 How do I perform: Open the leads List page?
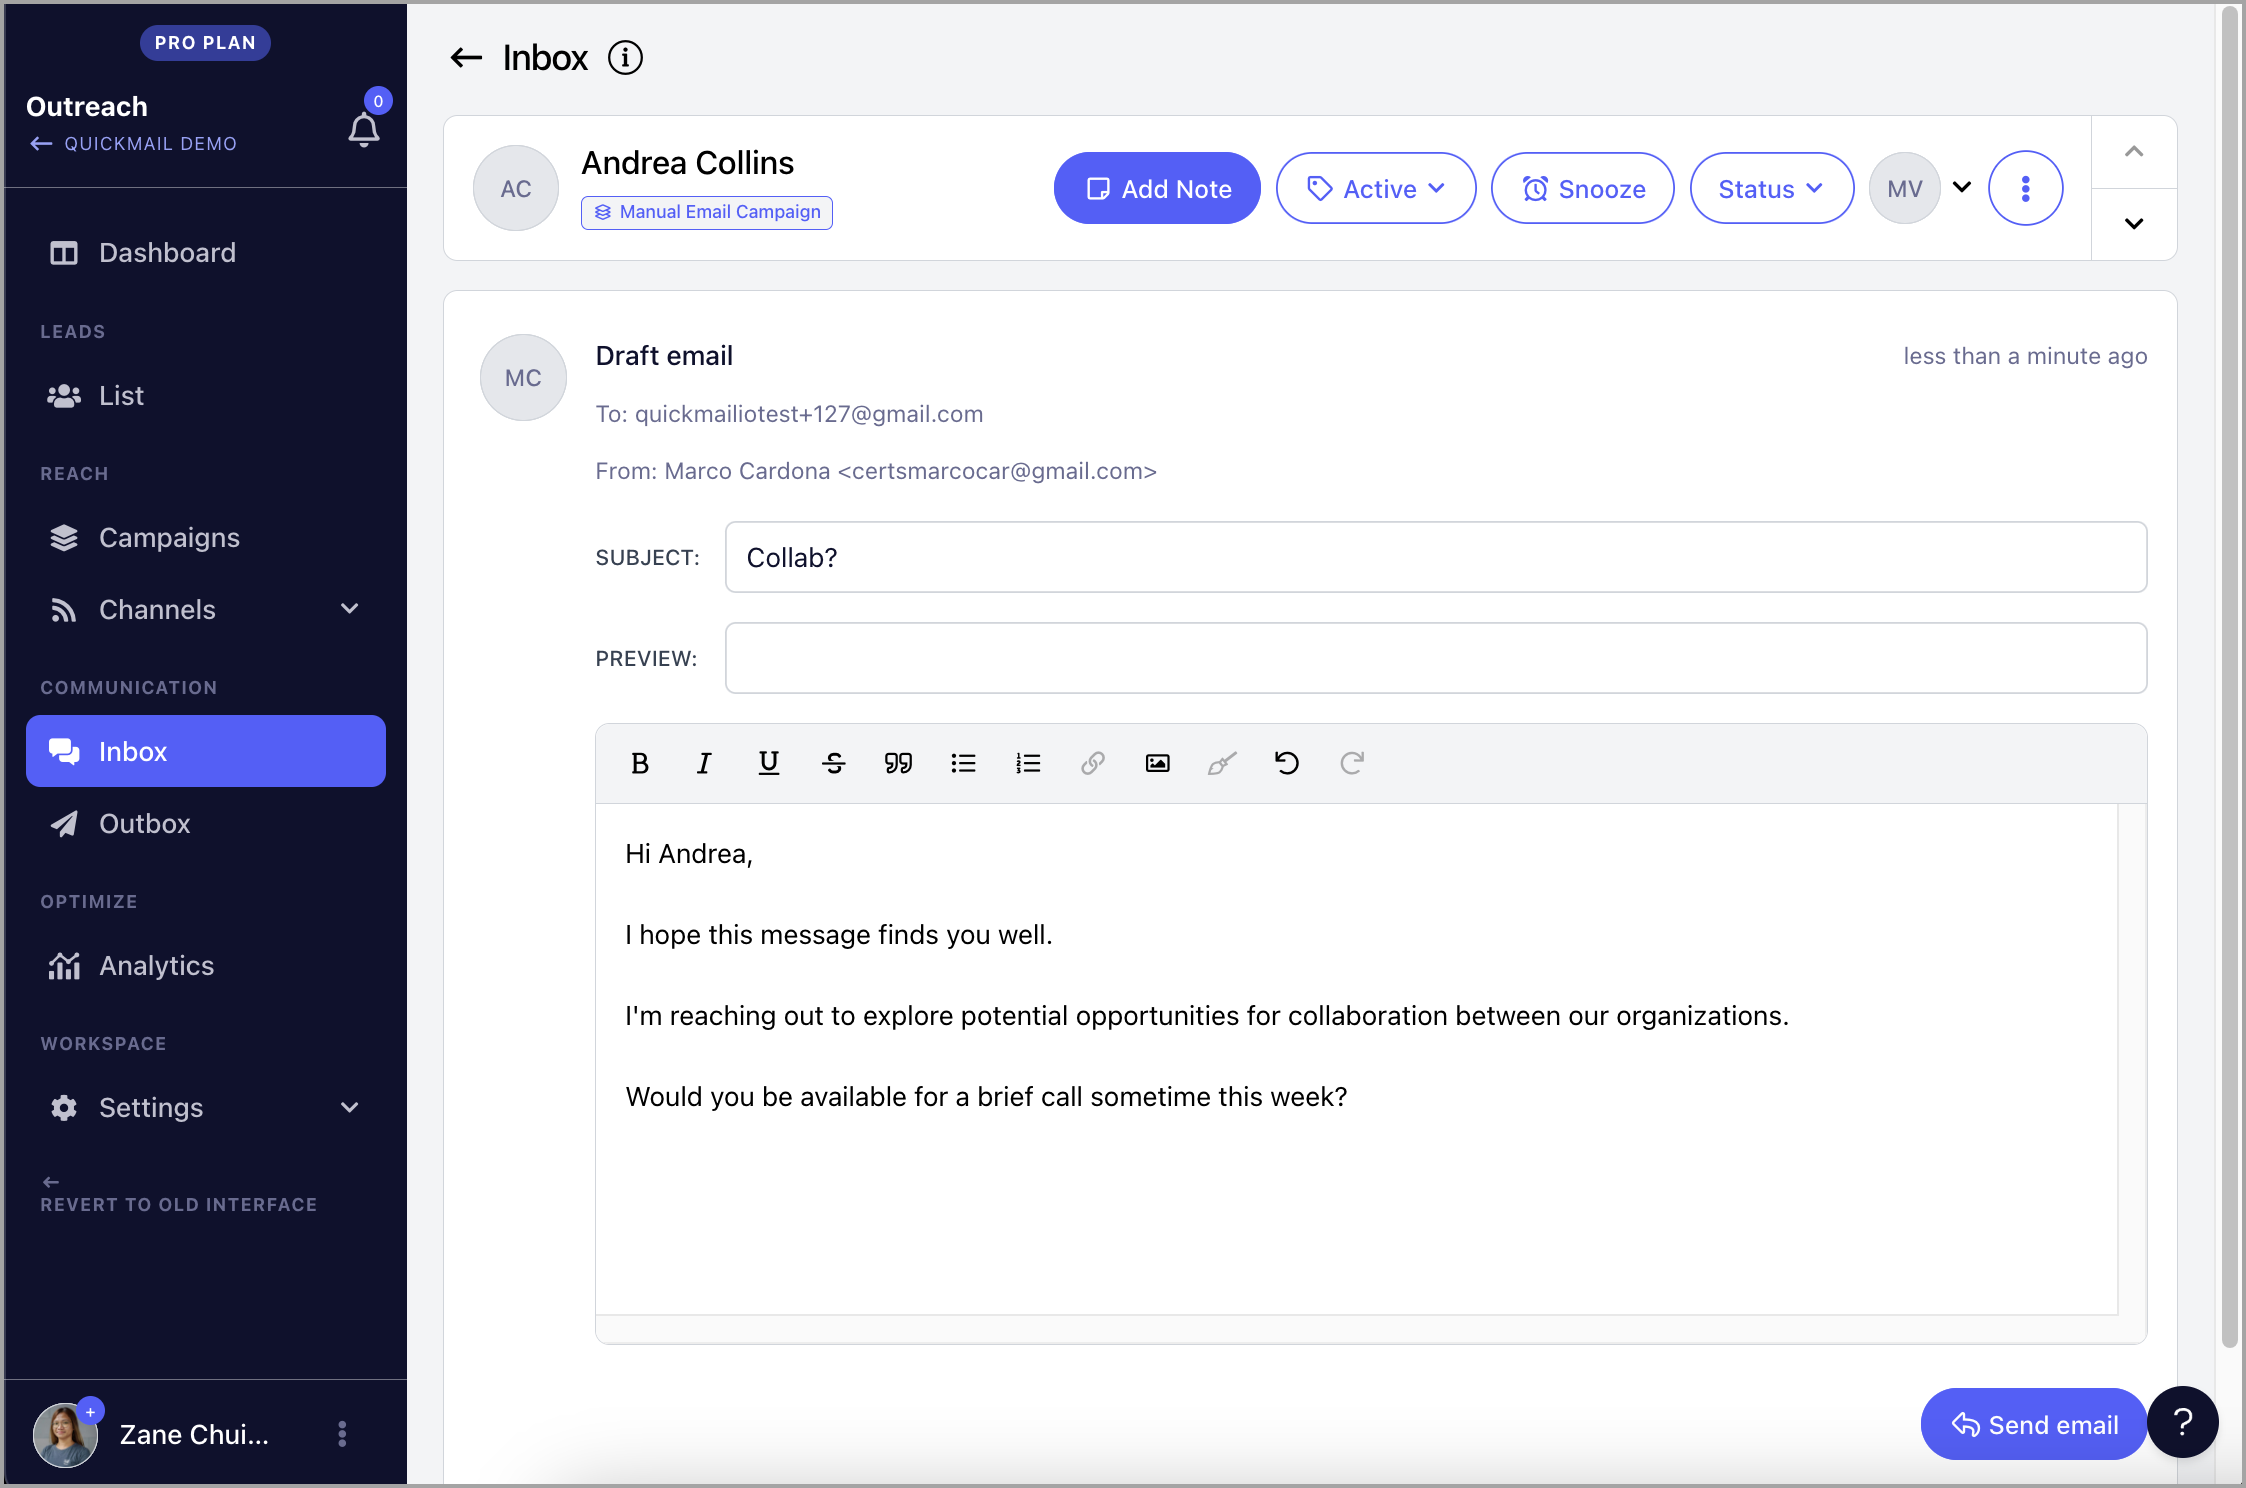pyautogui.click(x=206, y=396)
